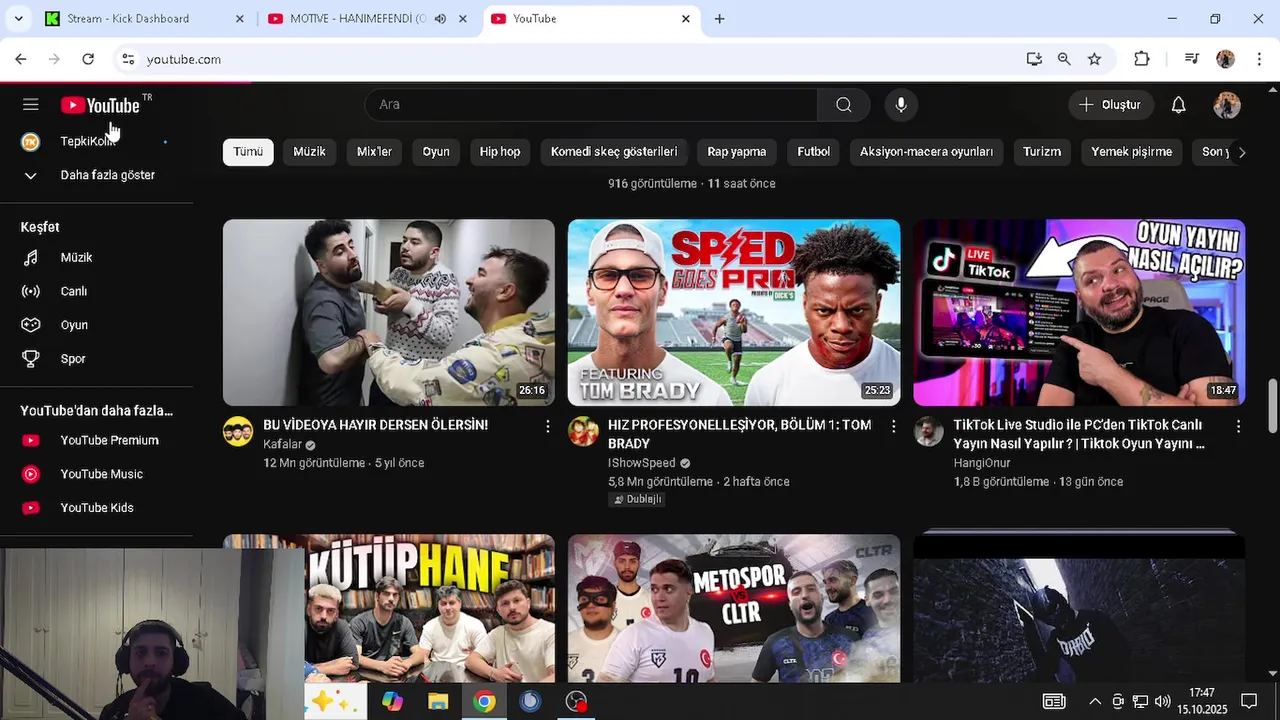This screenshot has height=720, width=1280.
Task: Click the Oluştur create button
Action: click(1111, 105)
